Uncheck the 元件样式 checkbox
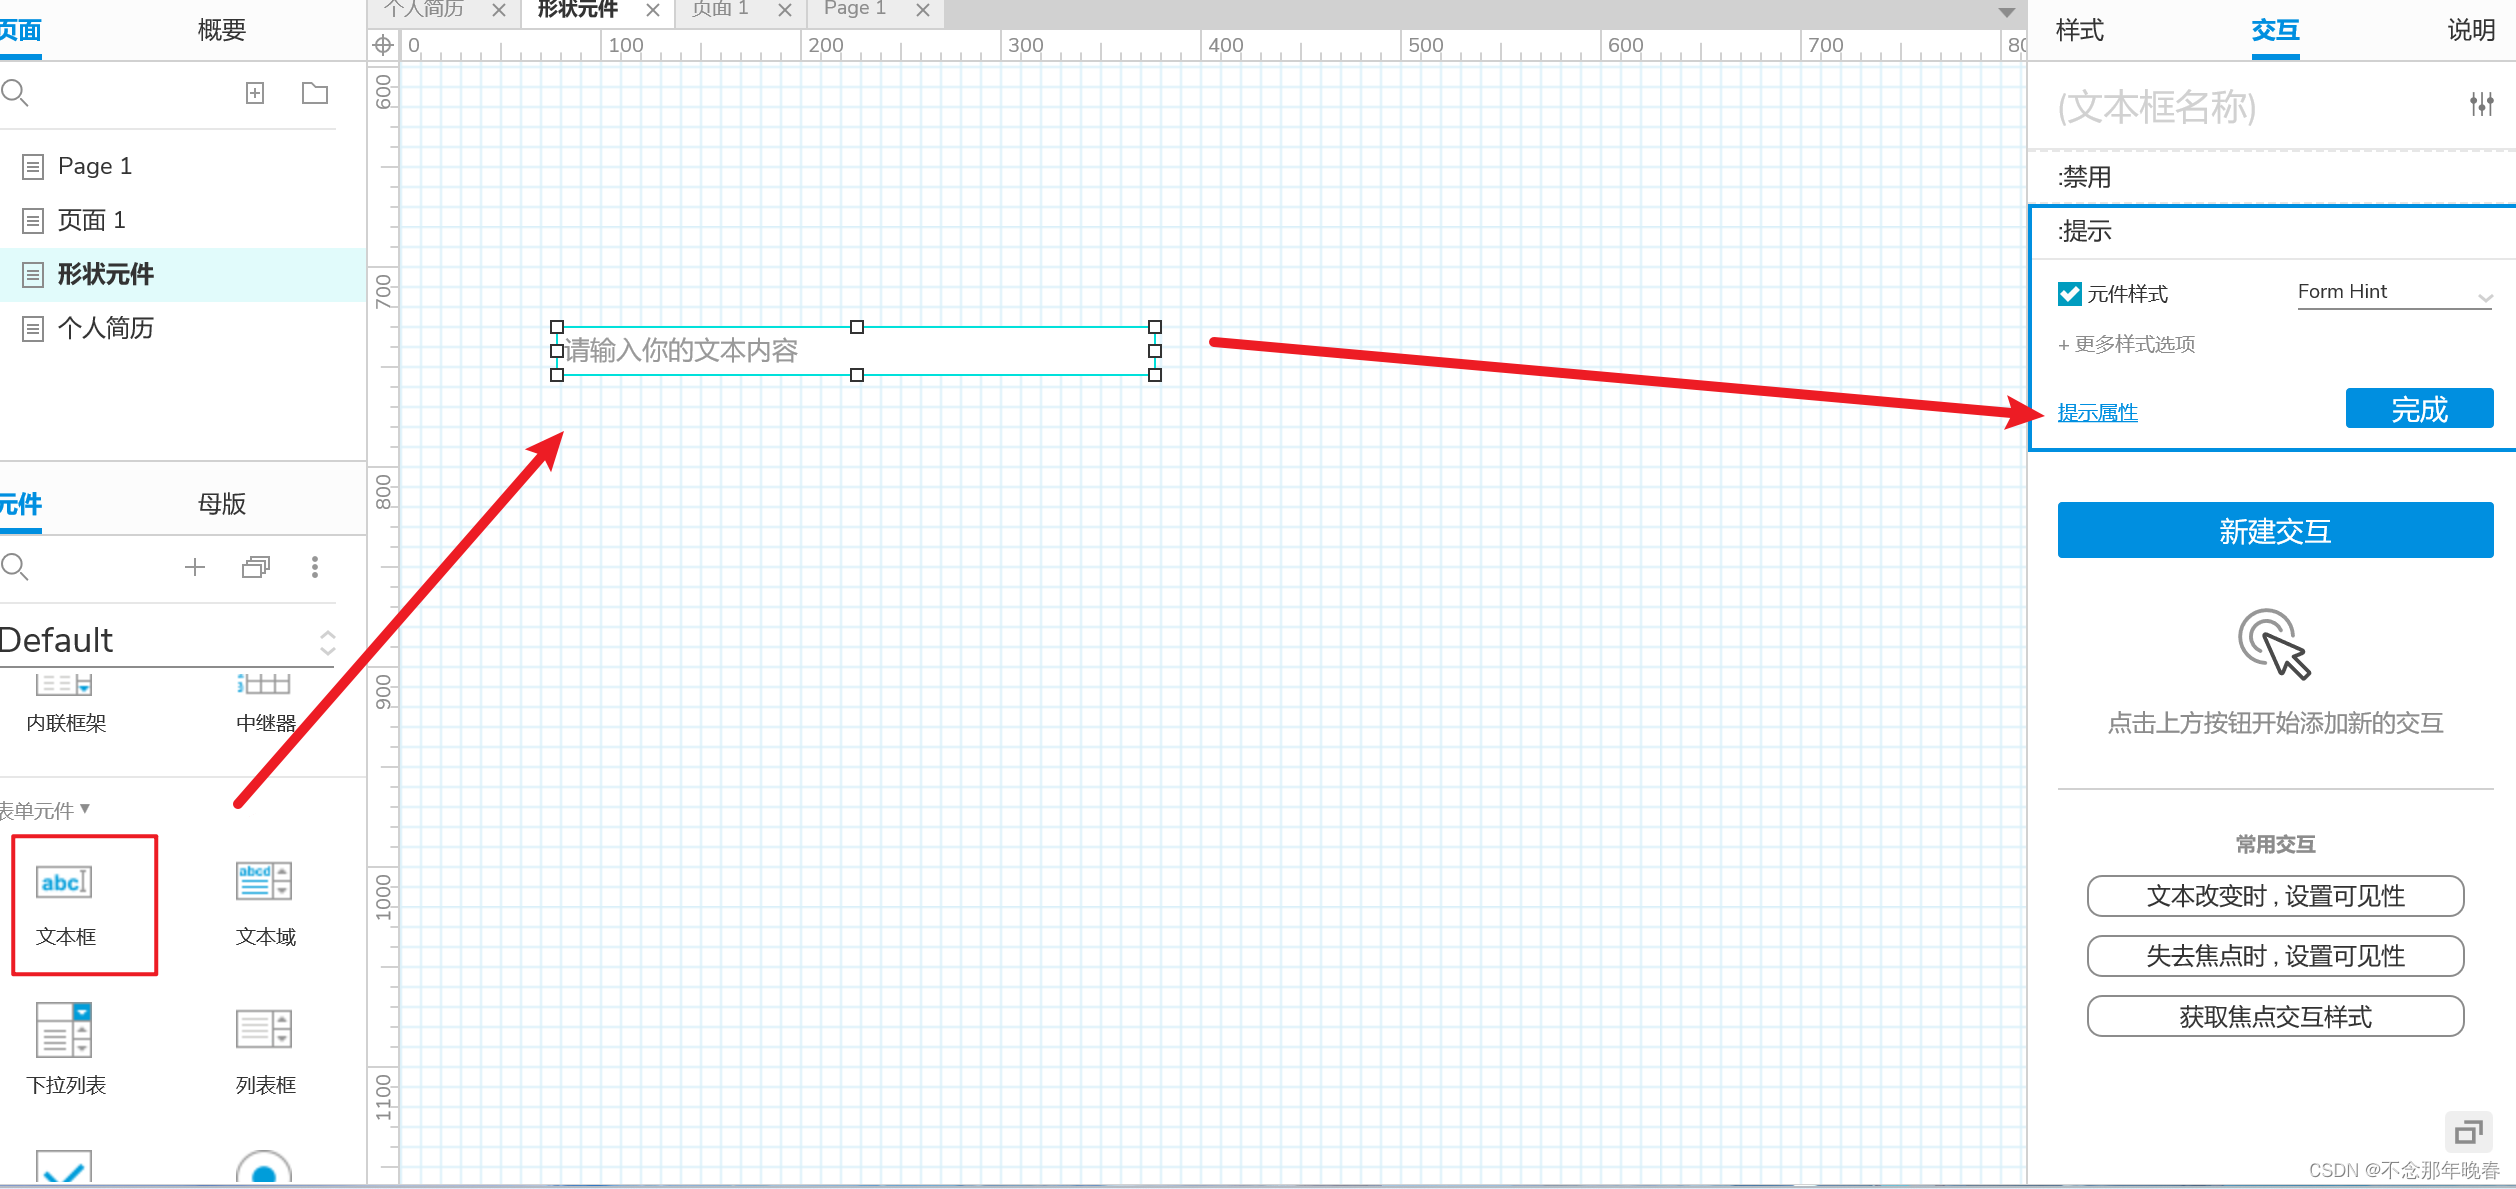The image size is (2516, 1189). pos(2069,294)
